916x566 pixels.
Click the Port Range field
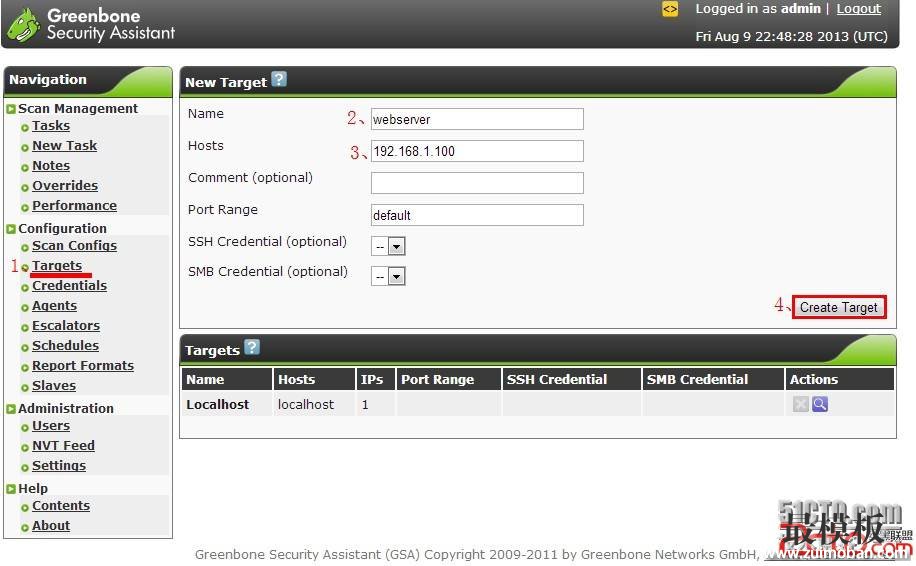(x=477, y=215)
